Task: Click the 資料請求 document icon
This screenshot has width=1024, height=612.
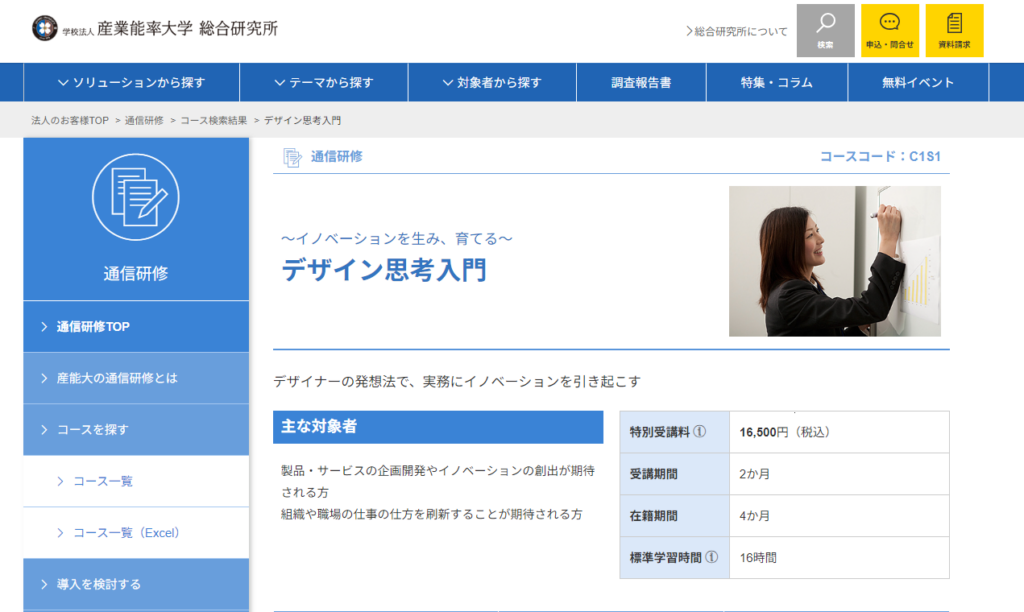Action: click(x=954, y=24)
